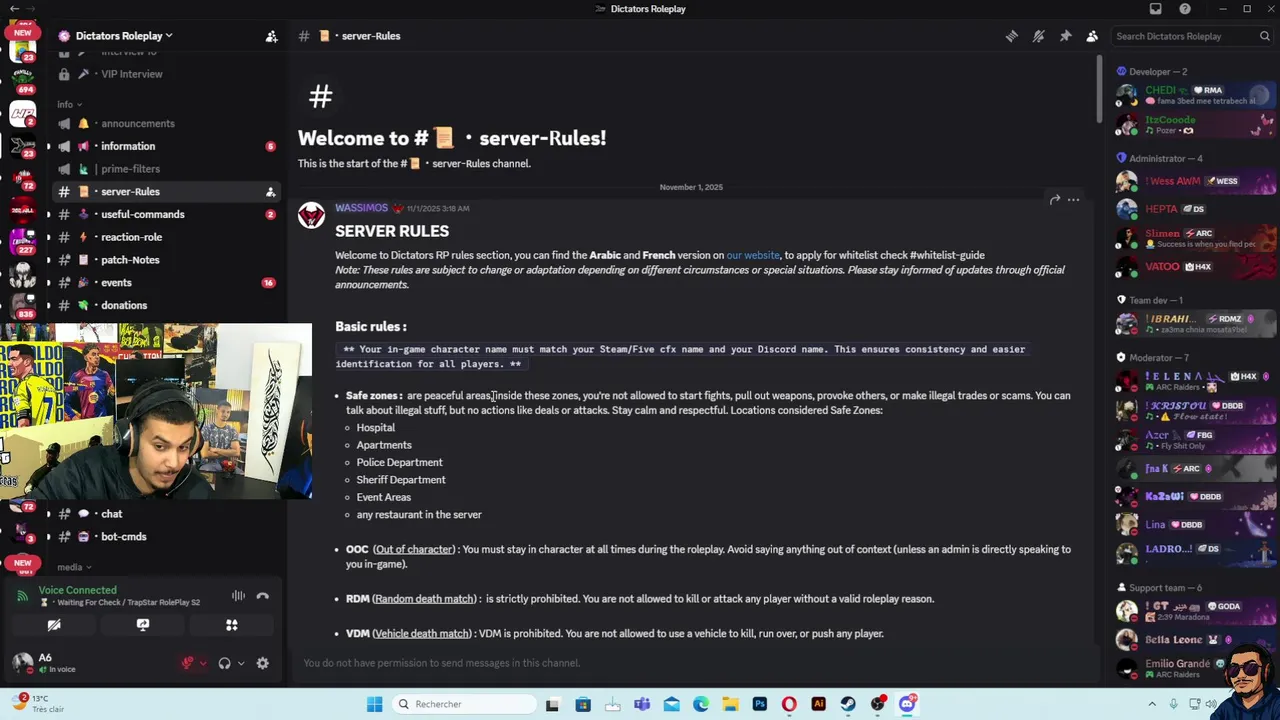Open Steam from the taskbar
1280x720 pixels.
tap(848, 704)
